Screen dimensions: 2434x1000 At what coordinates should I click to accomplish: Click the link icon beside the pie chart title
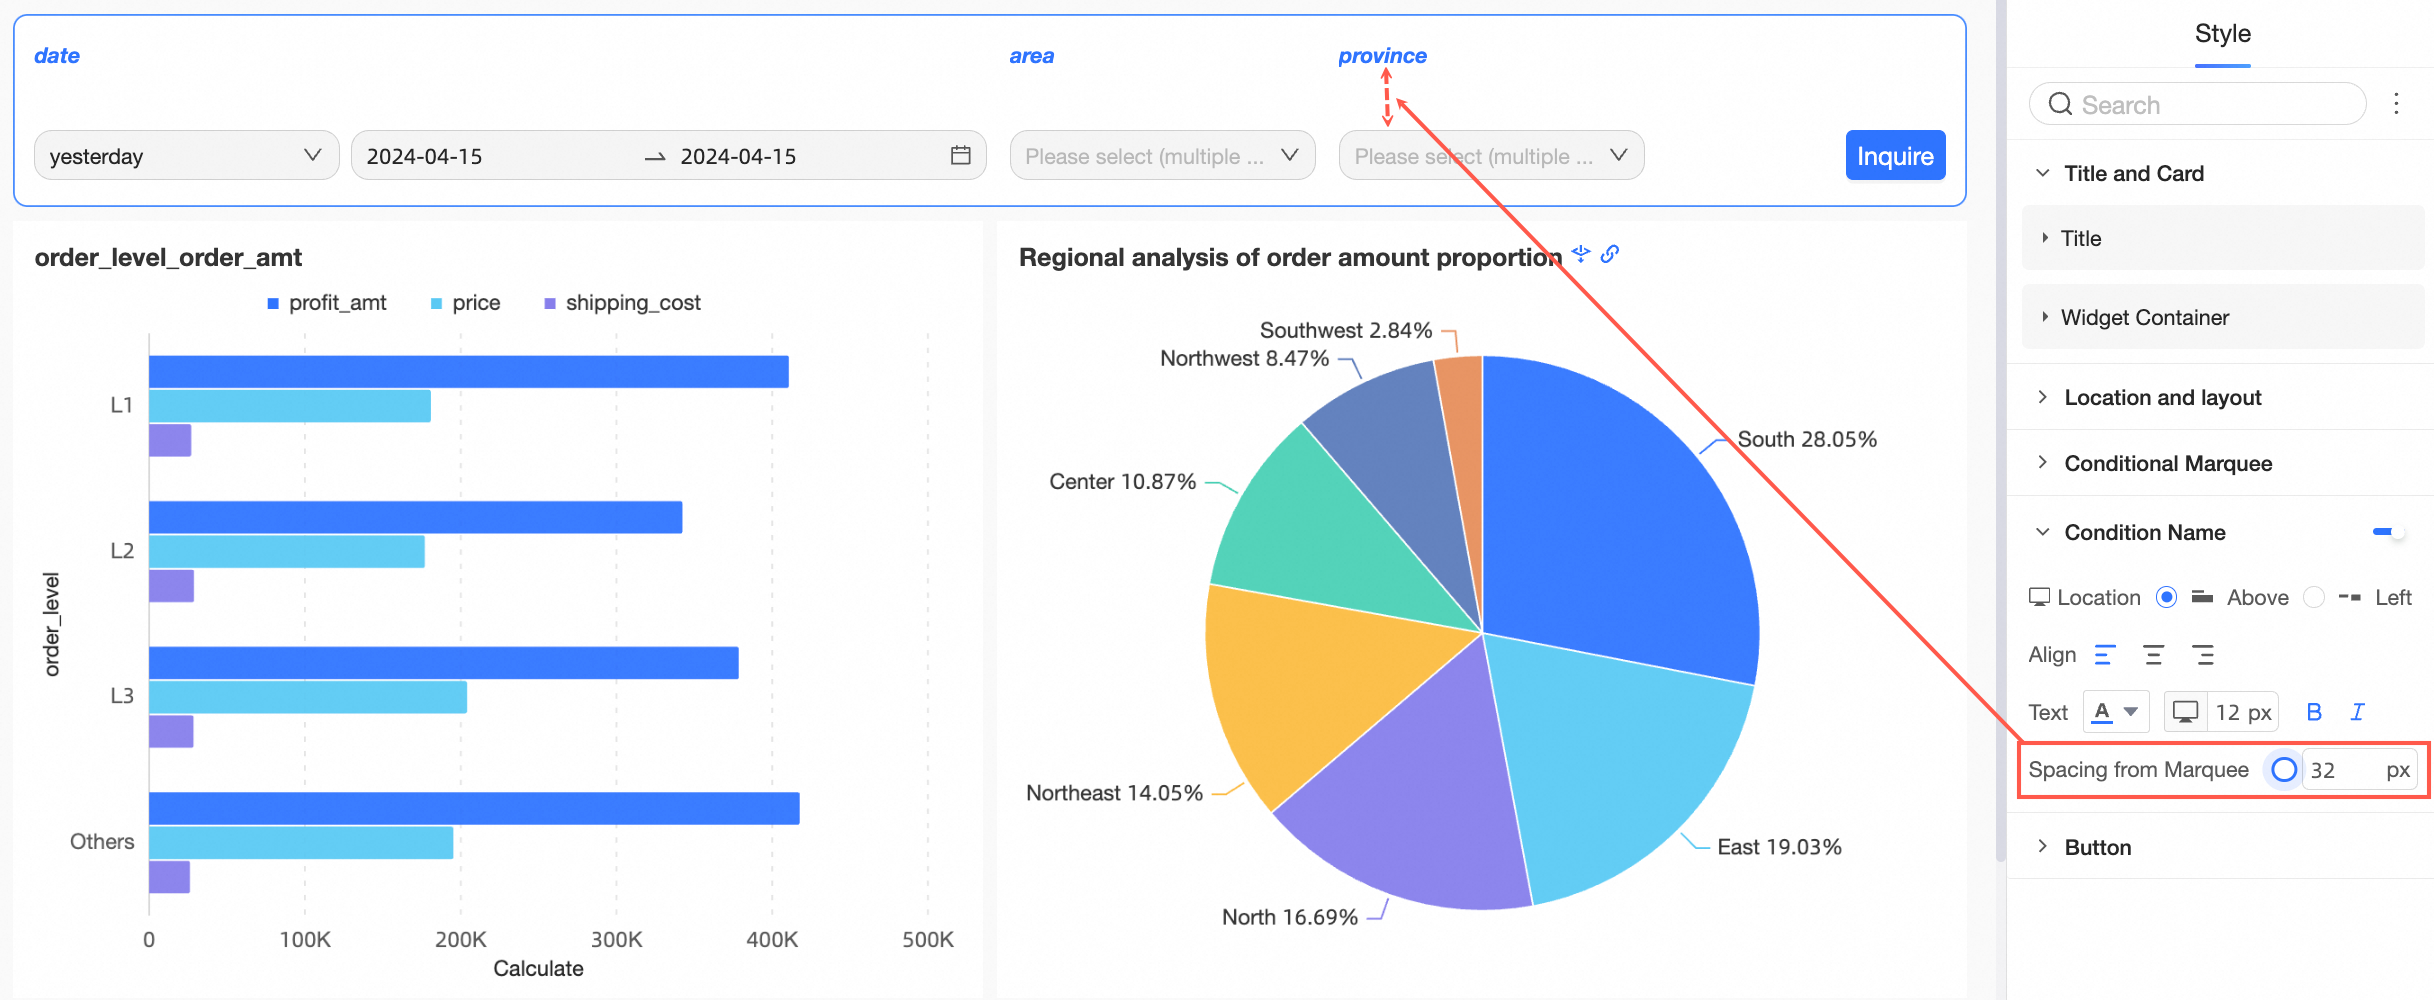(1610, 254)
